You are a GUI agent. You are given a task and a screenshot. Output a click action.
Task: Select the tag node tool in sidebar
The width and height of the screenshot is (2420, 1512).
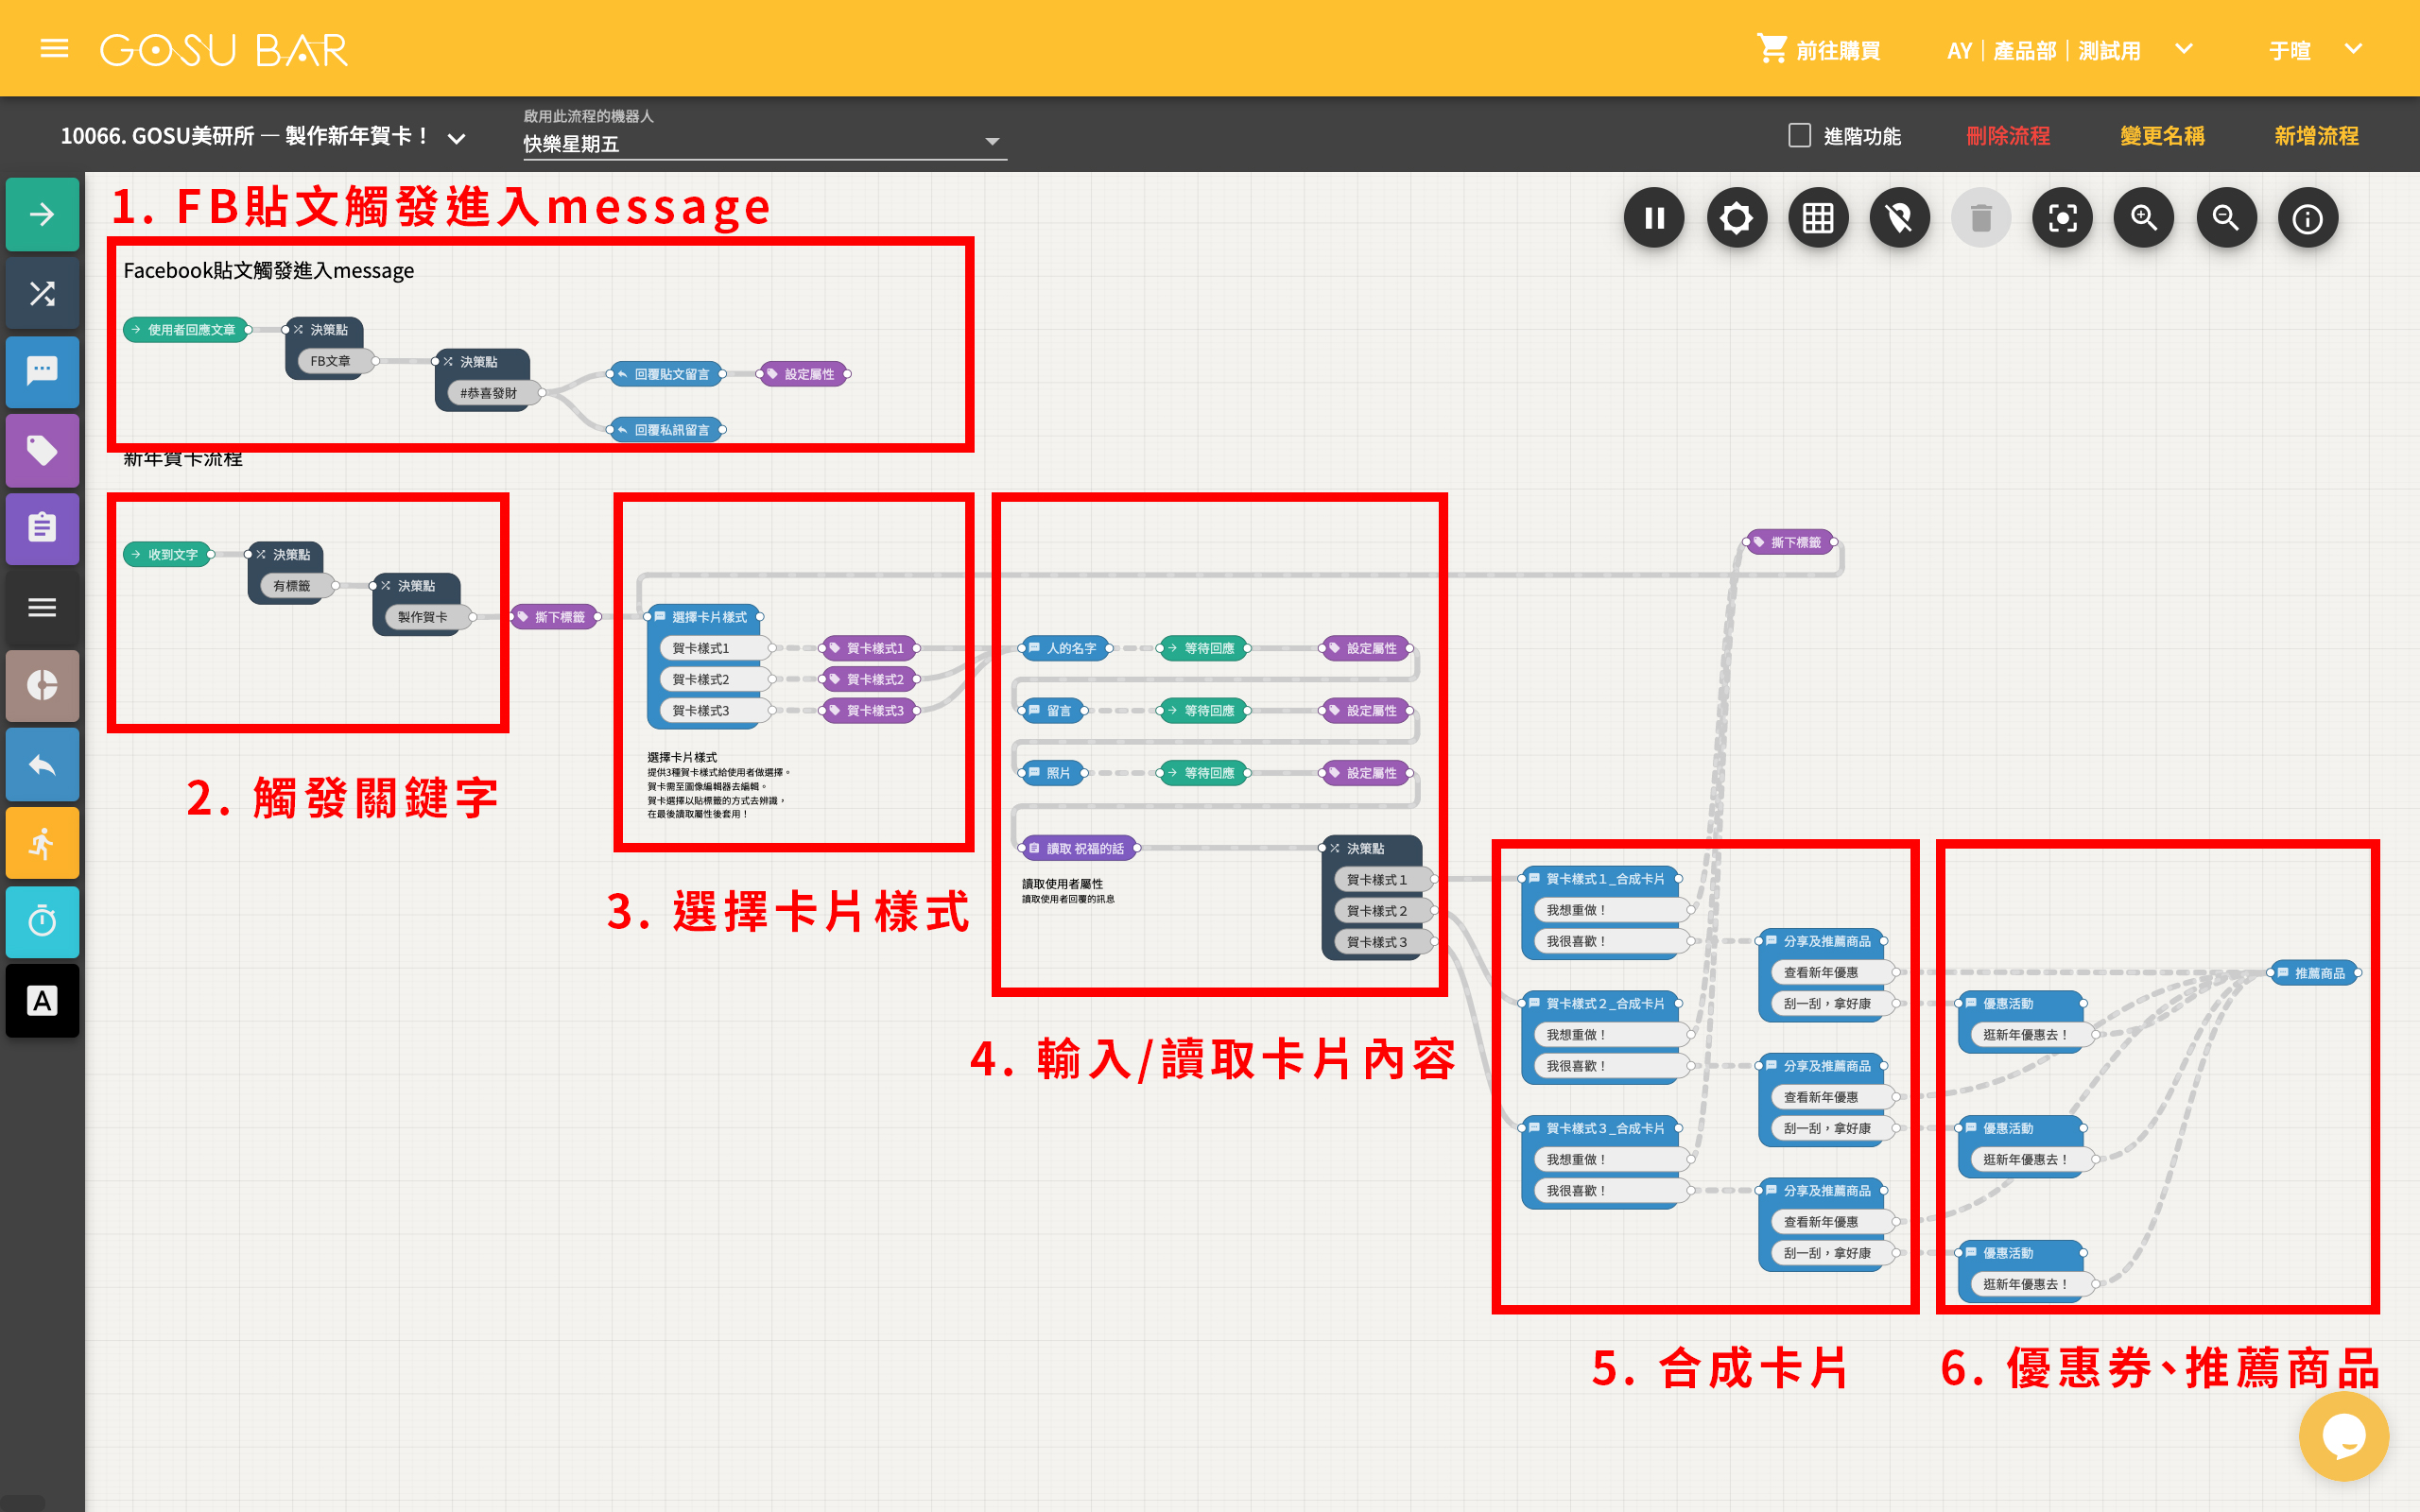tap(42, 451)
